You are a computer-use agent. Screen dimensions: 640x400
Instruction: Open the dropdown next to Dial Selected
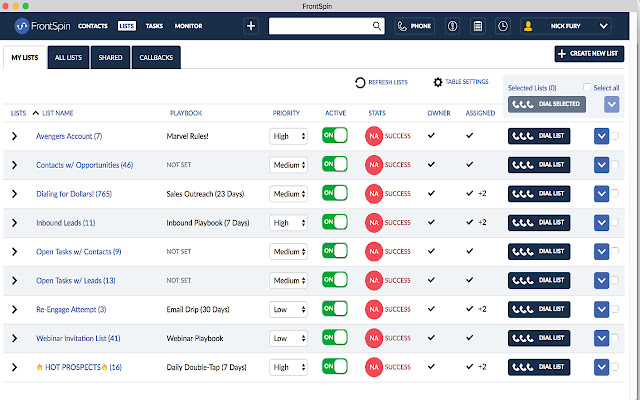(x=611, y=104)
